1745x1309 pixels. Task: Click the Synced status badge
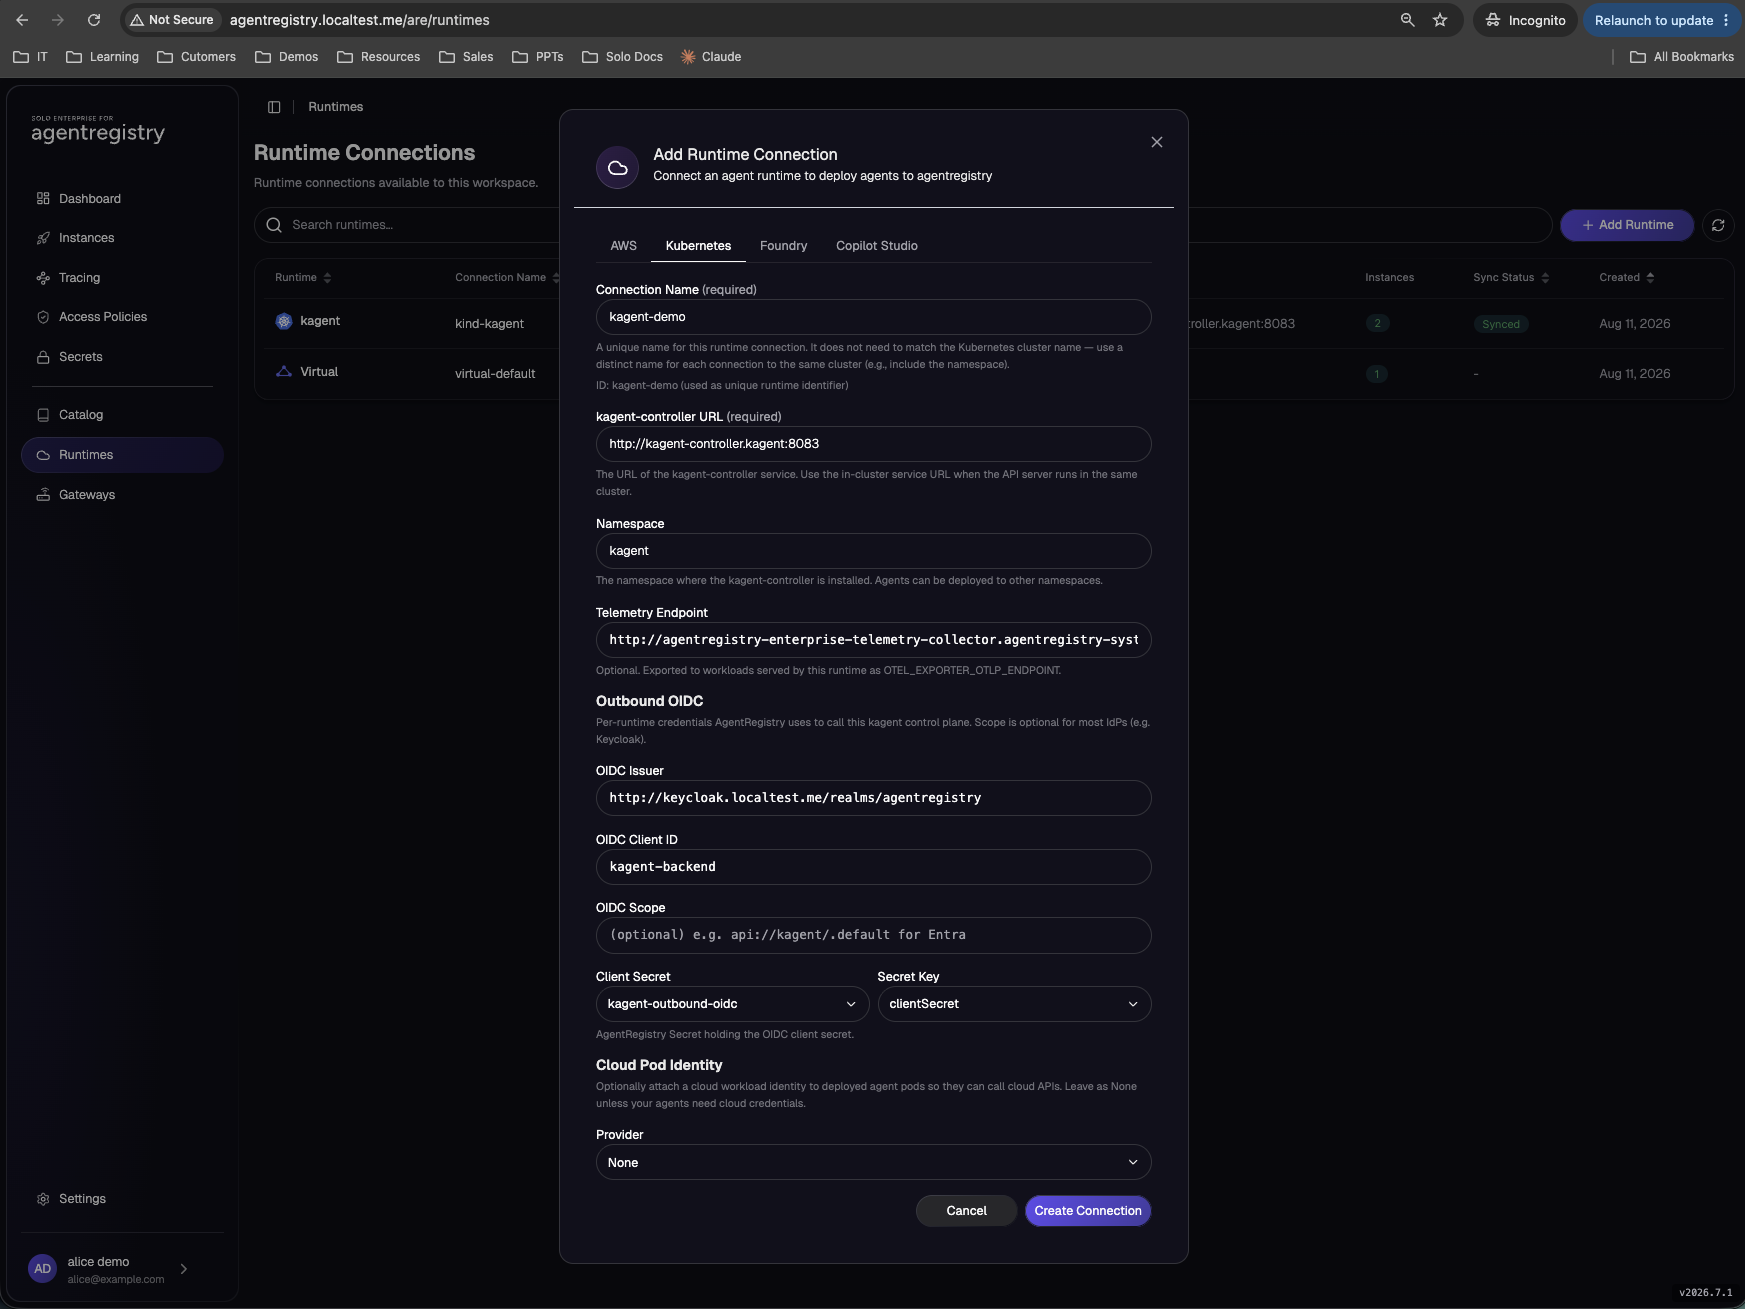point(1500,324)
